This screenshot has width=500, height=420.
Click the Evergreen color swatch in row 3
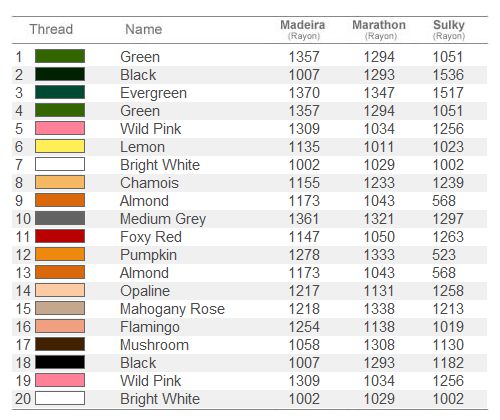(60, 92)
